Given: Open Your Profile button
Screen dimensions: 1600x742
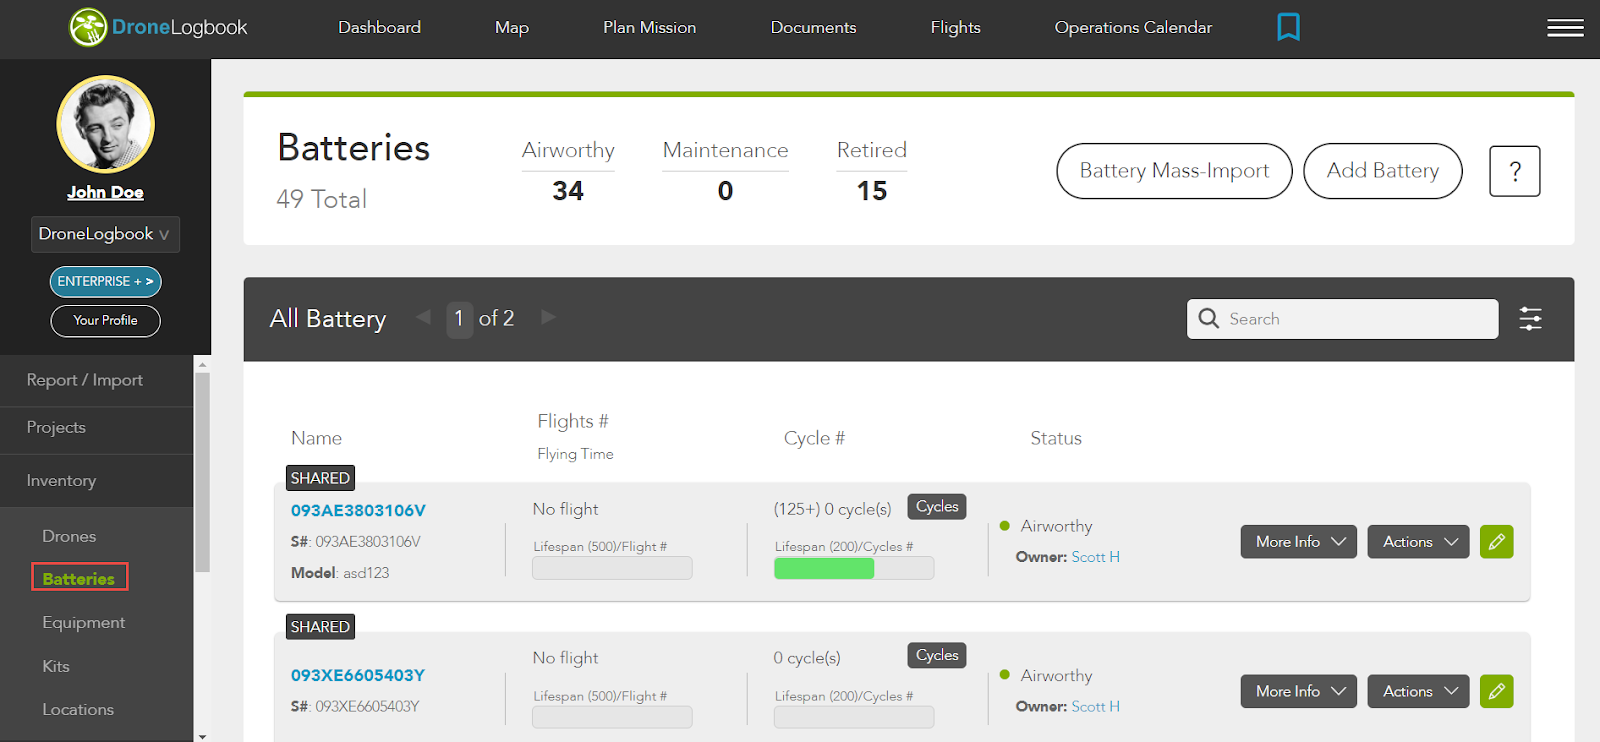Looking at the screenshot, I should click(105, 320).
